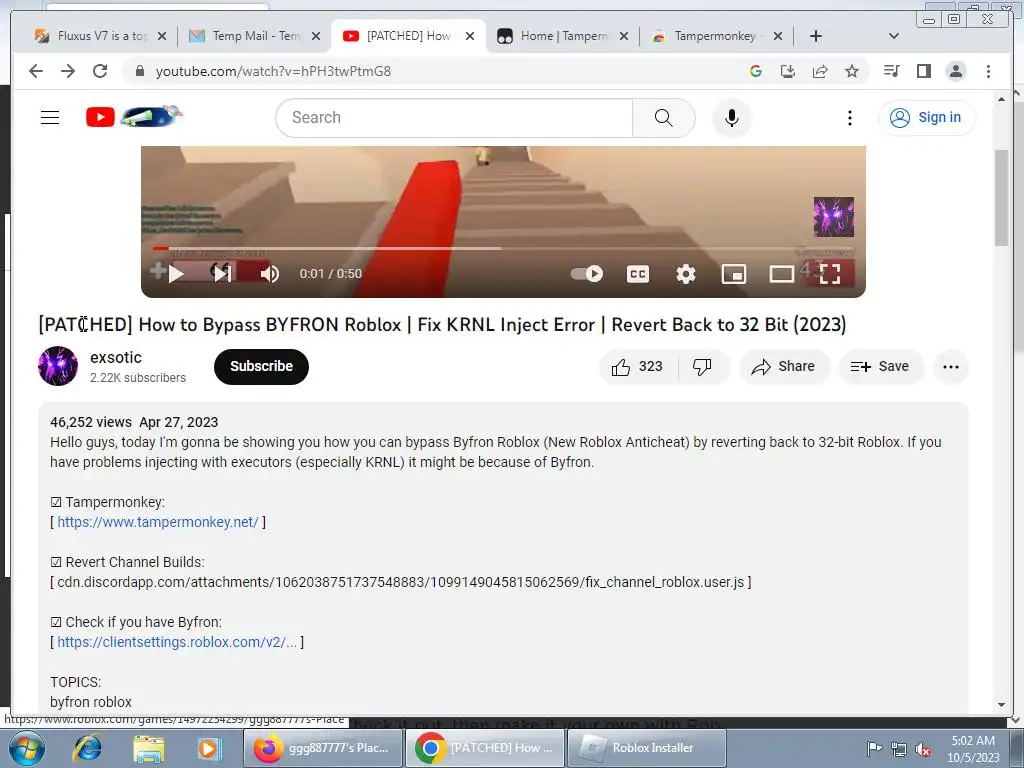This screenshot has height=768, width=1024.
Task: Open the clientsettings.roblox.com link
Action: (177, 642)
